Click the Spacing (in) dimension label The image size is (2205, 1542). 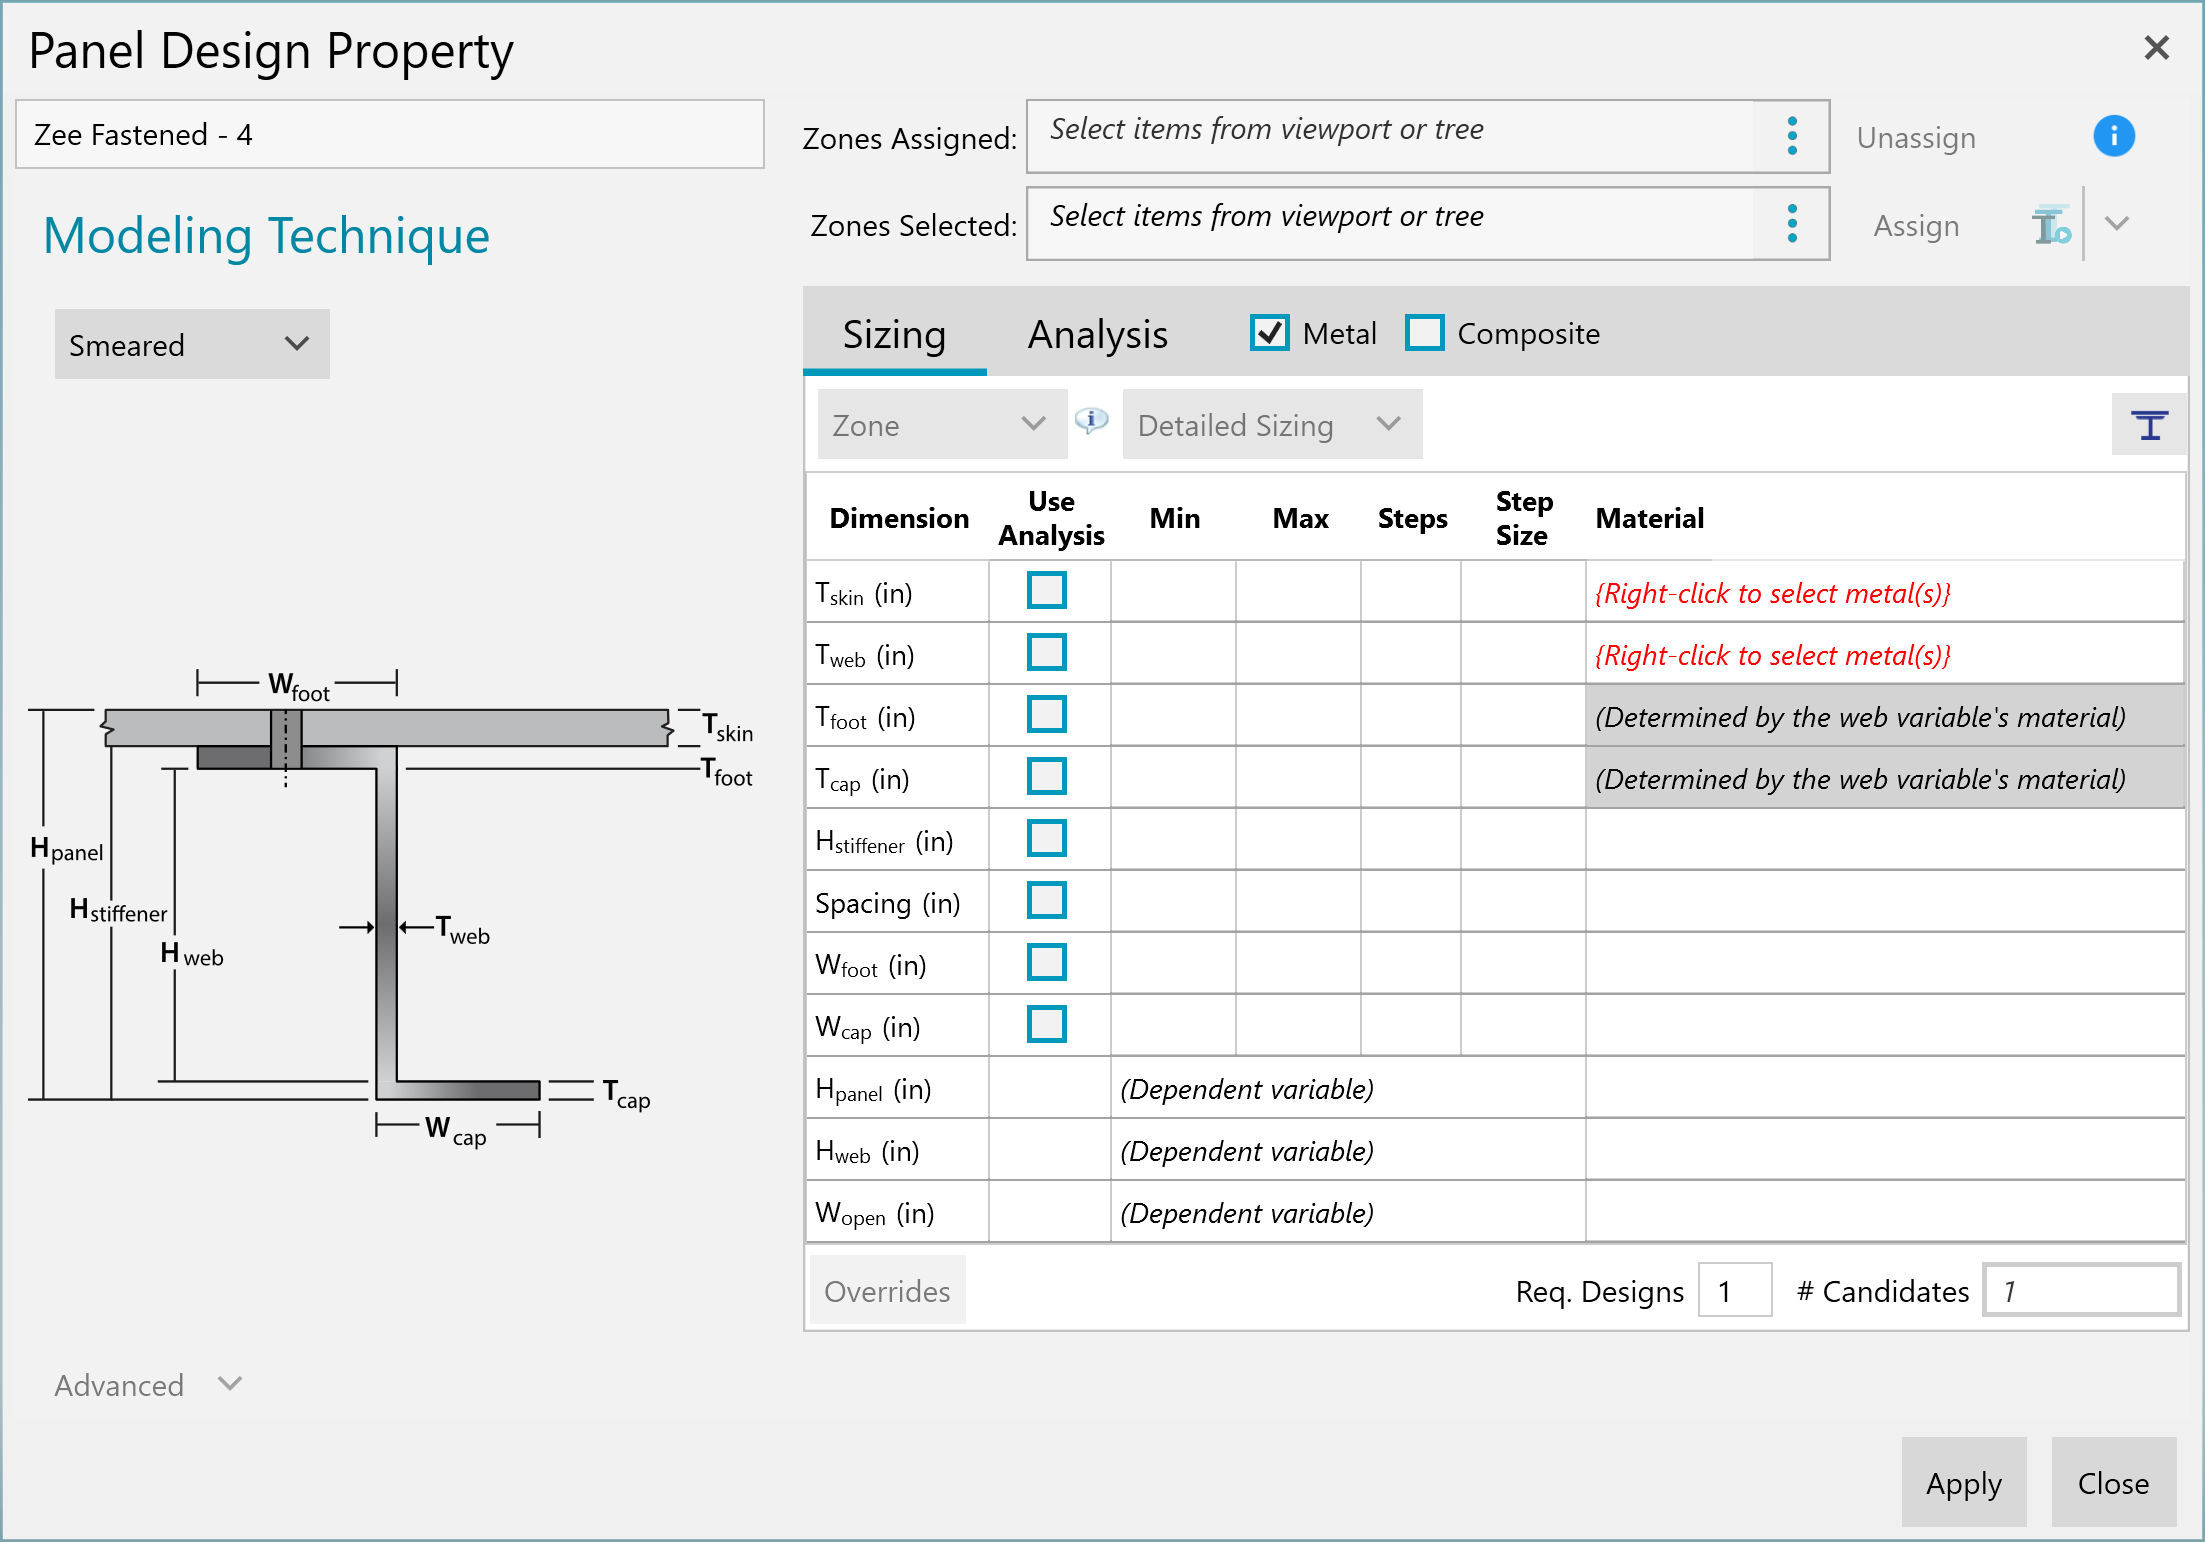tap(887, 903)
